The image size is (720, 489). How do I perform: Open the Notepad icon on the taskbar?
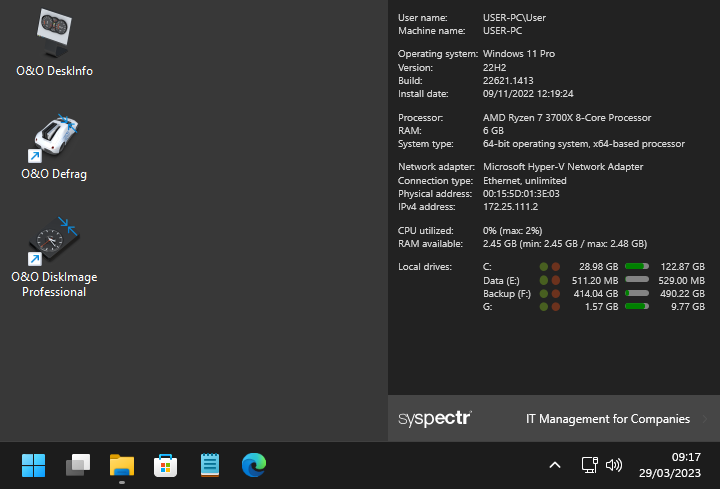[x=210, y=465]
